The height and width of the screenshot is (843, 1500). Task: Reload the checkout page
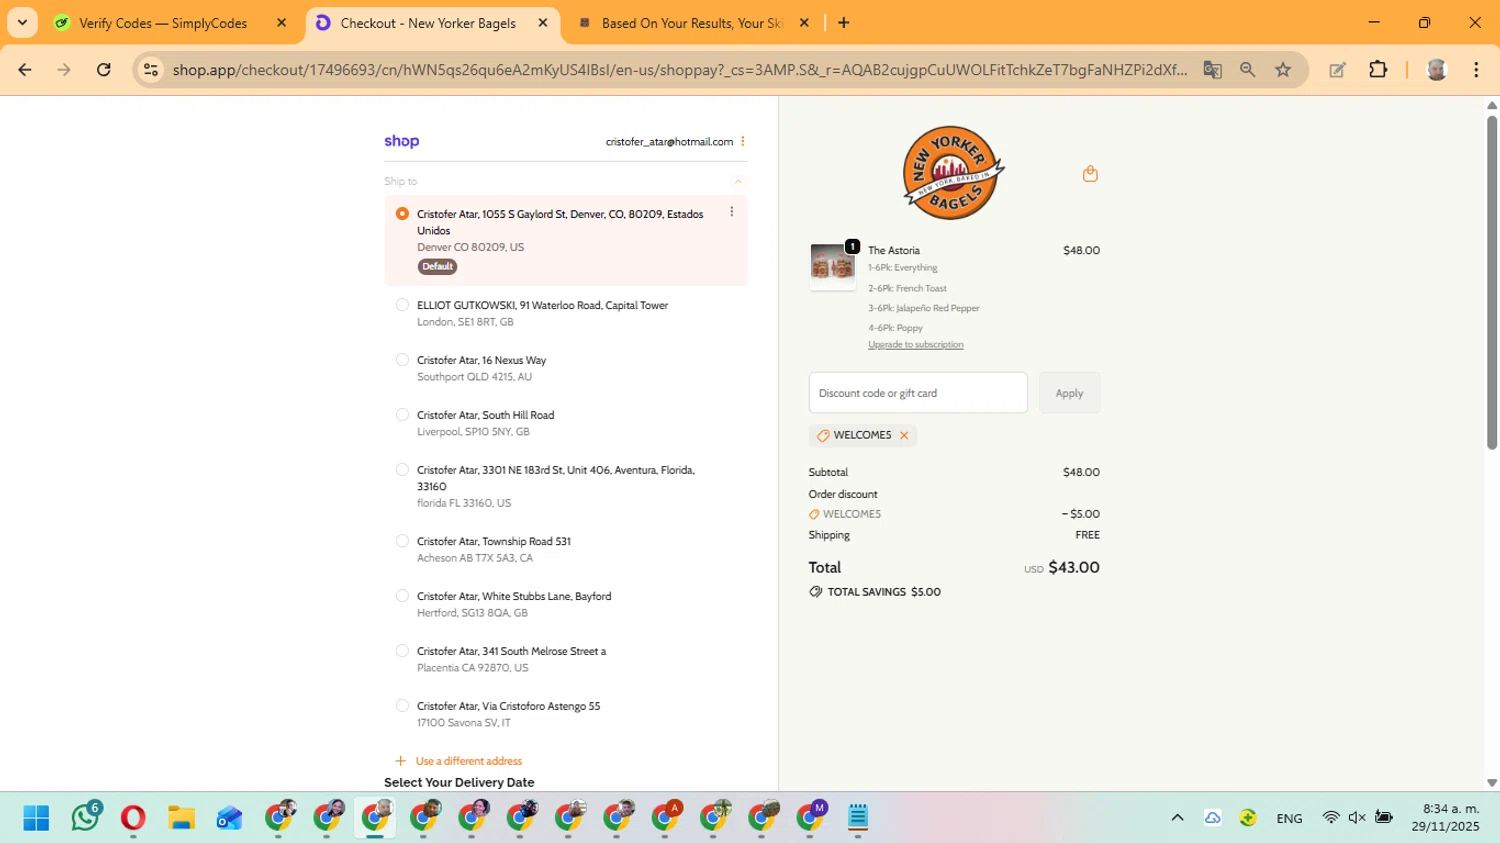(x=104, y=69)
